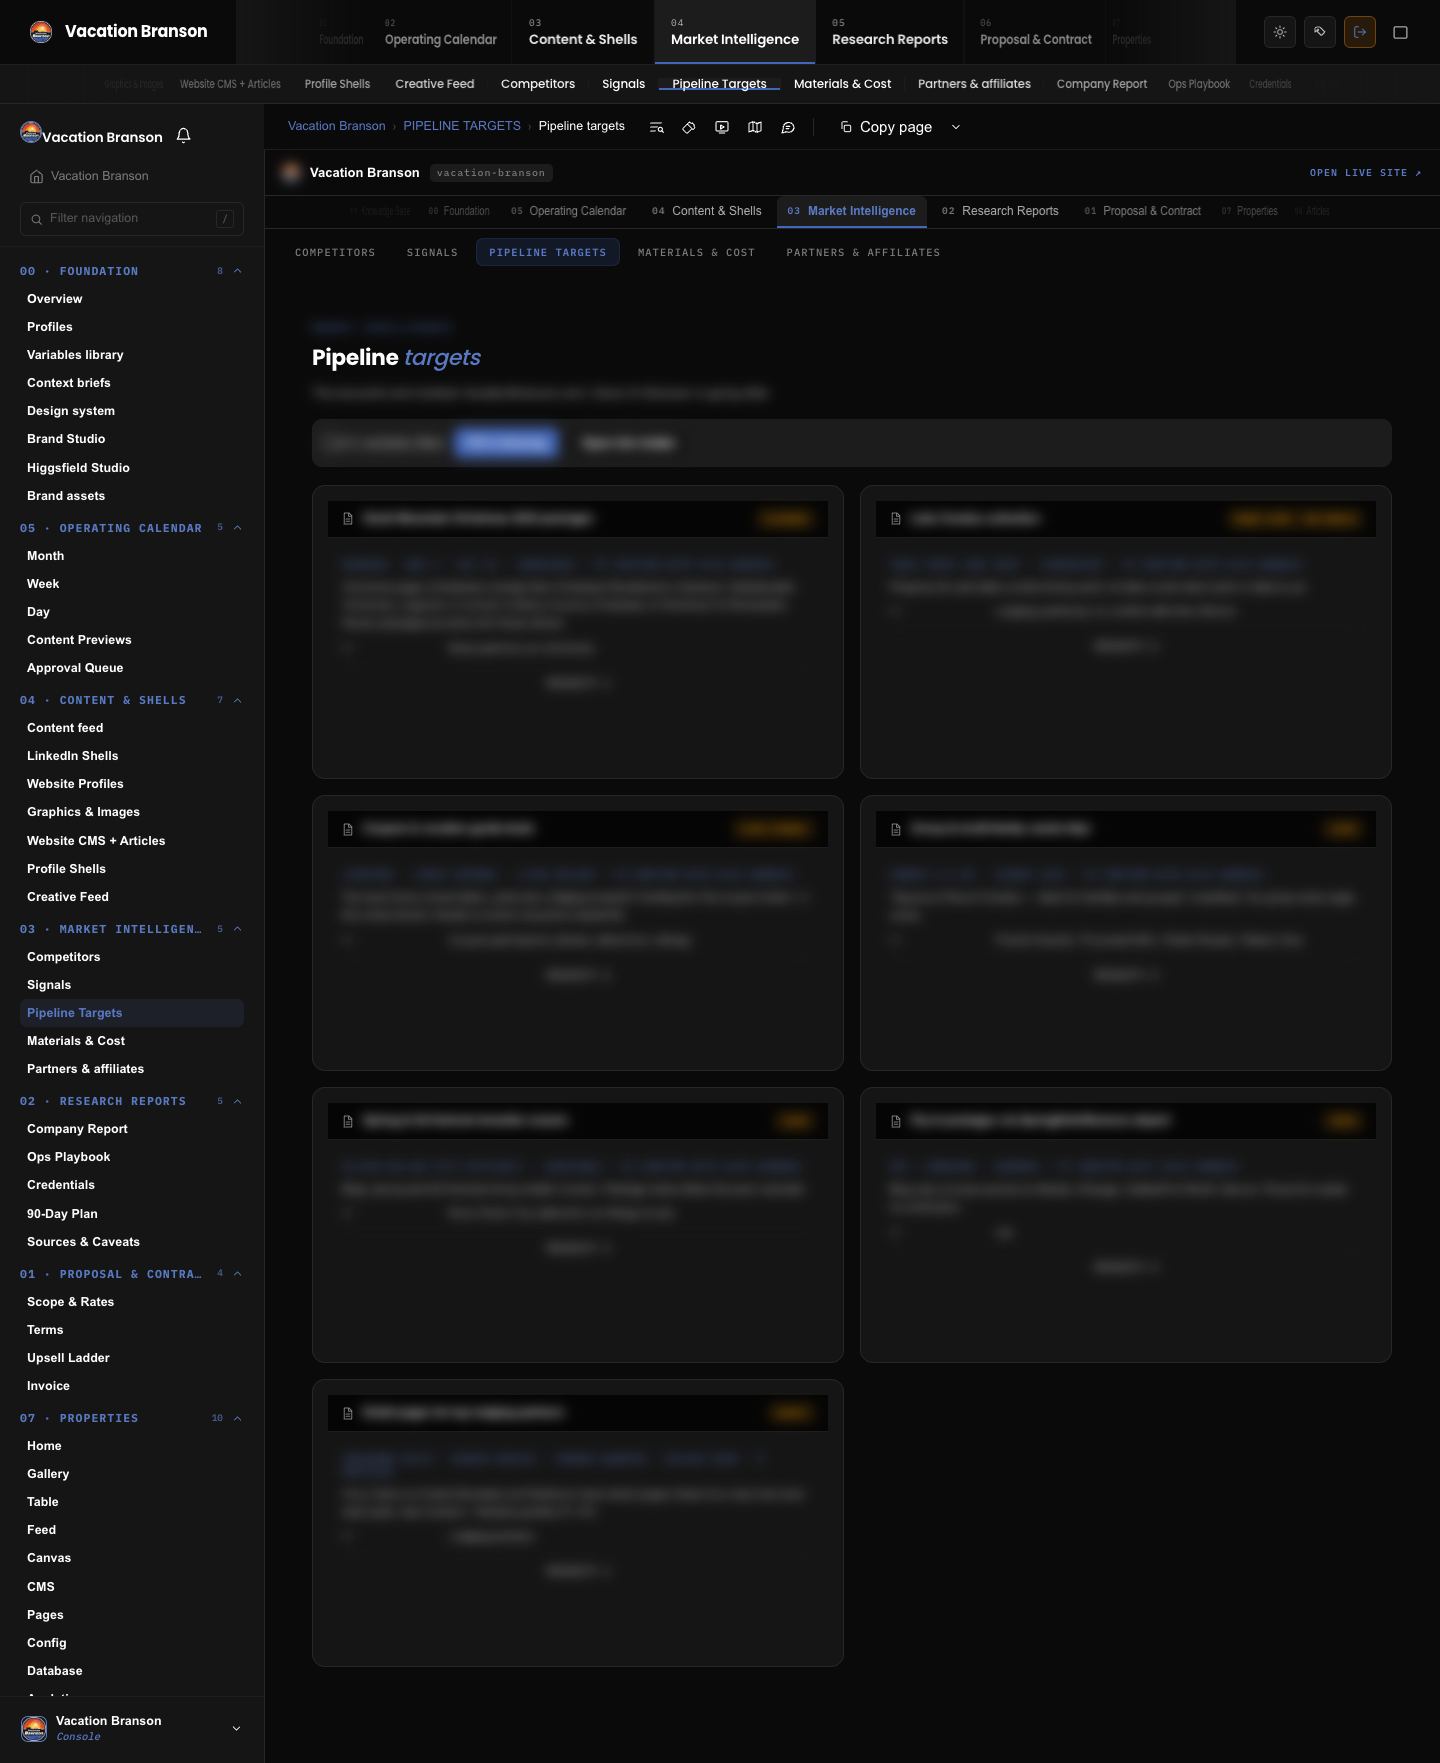Image resolution: width=1440 pixels, height=1763 pixels.
Task: Click the map icon in breadcrumb toolbar
Action: tap(755, 127)
